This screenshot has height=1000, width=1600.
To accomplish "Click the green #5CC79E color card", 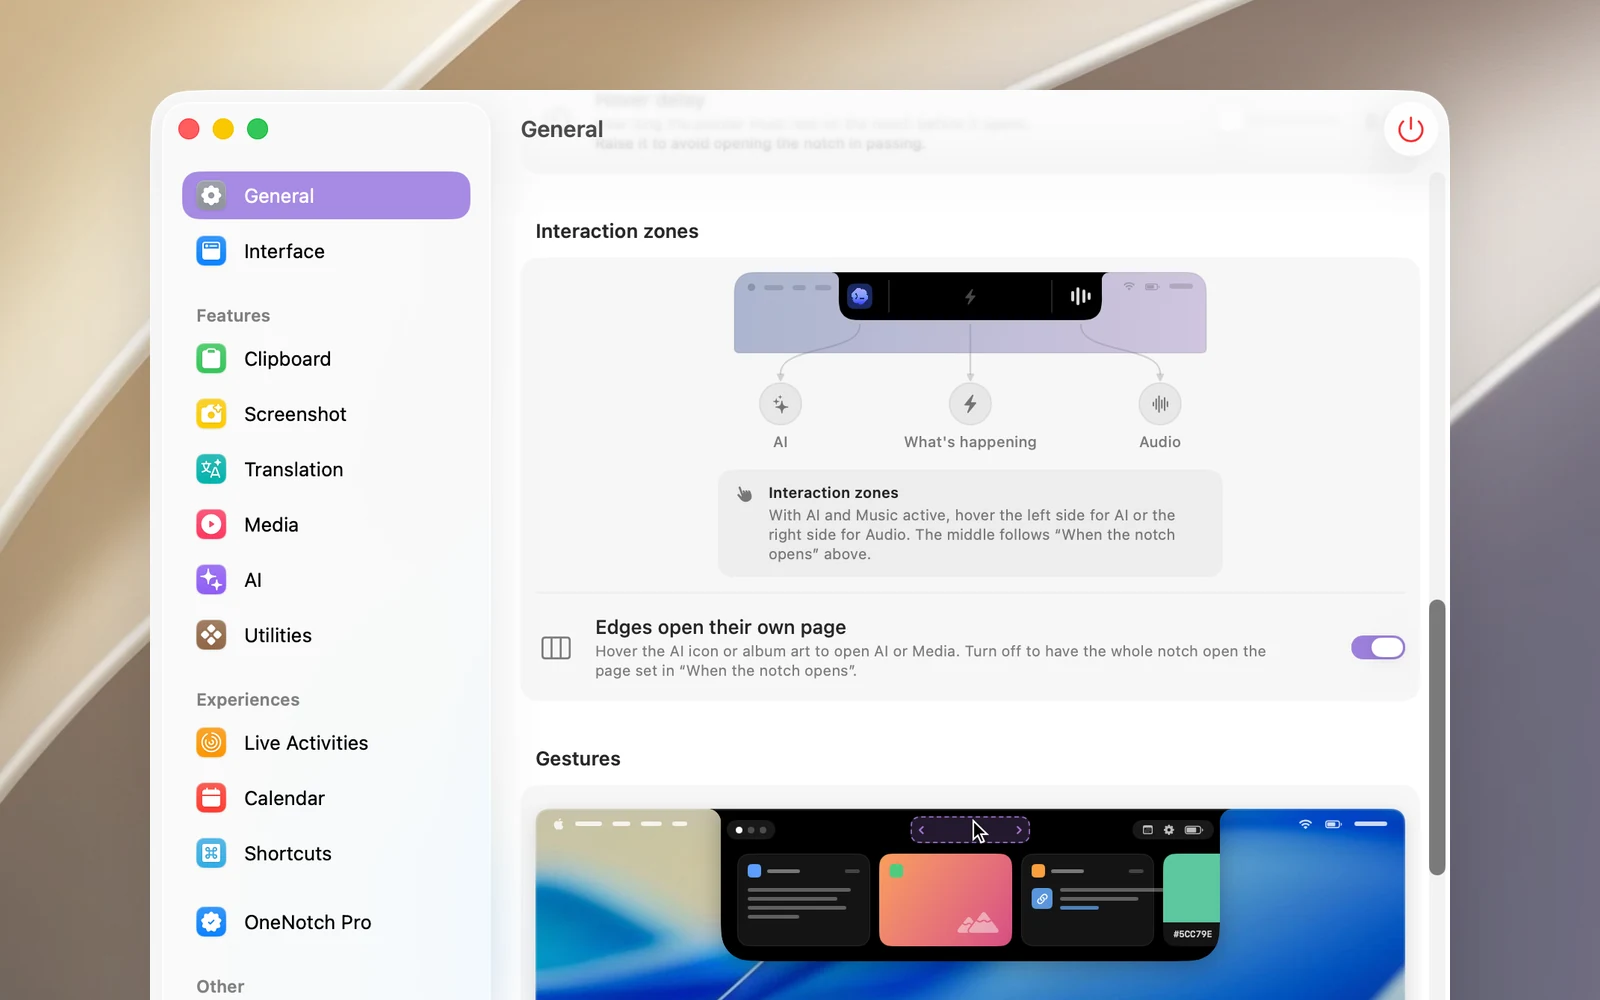I will (1191, 900).
